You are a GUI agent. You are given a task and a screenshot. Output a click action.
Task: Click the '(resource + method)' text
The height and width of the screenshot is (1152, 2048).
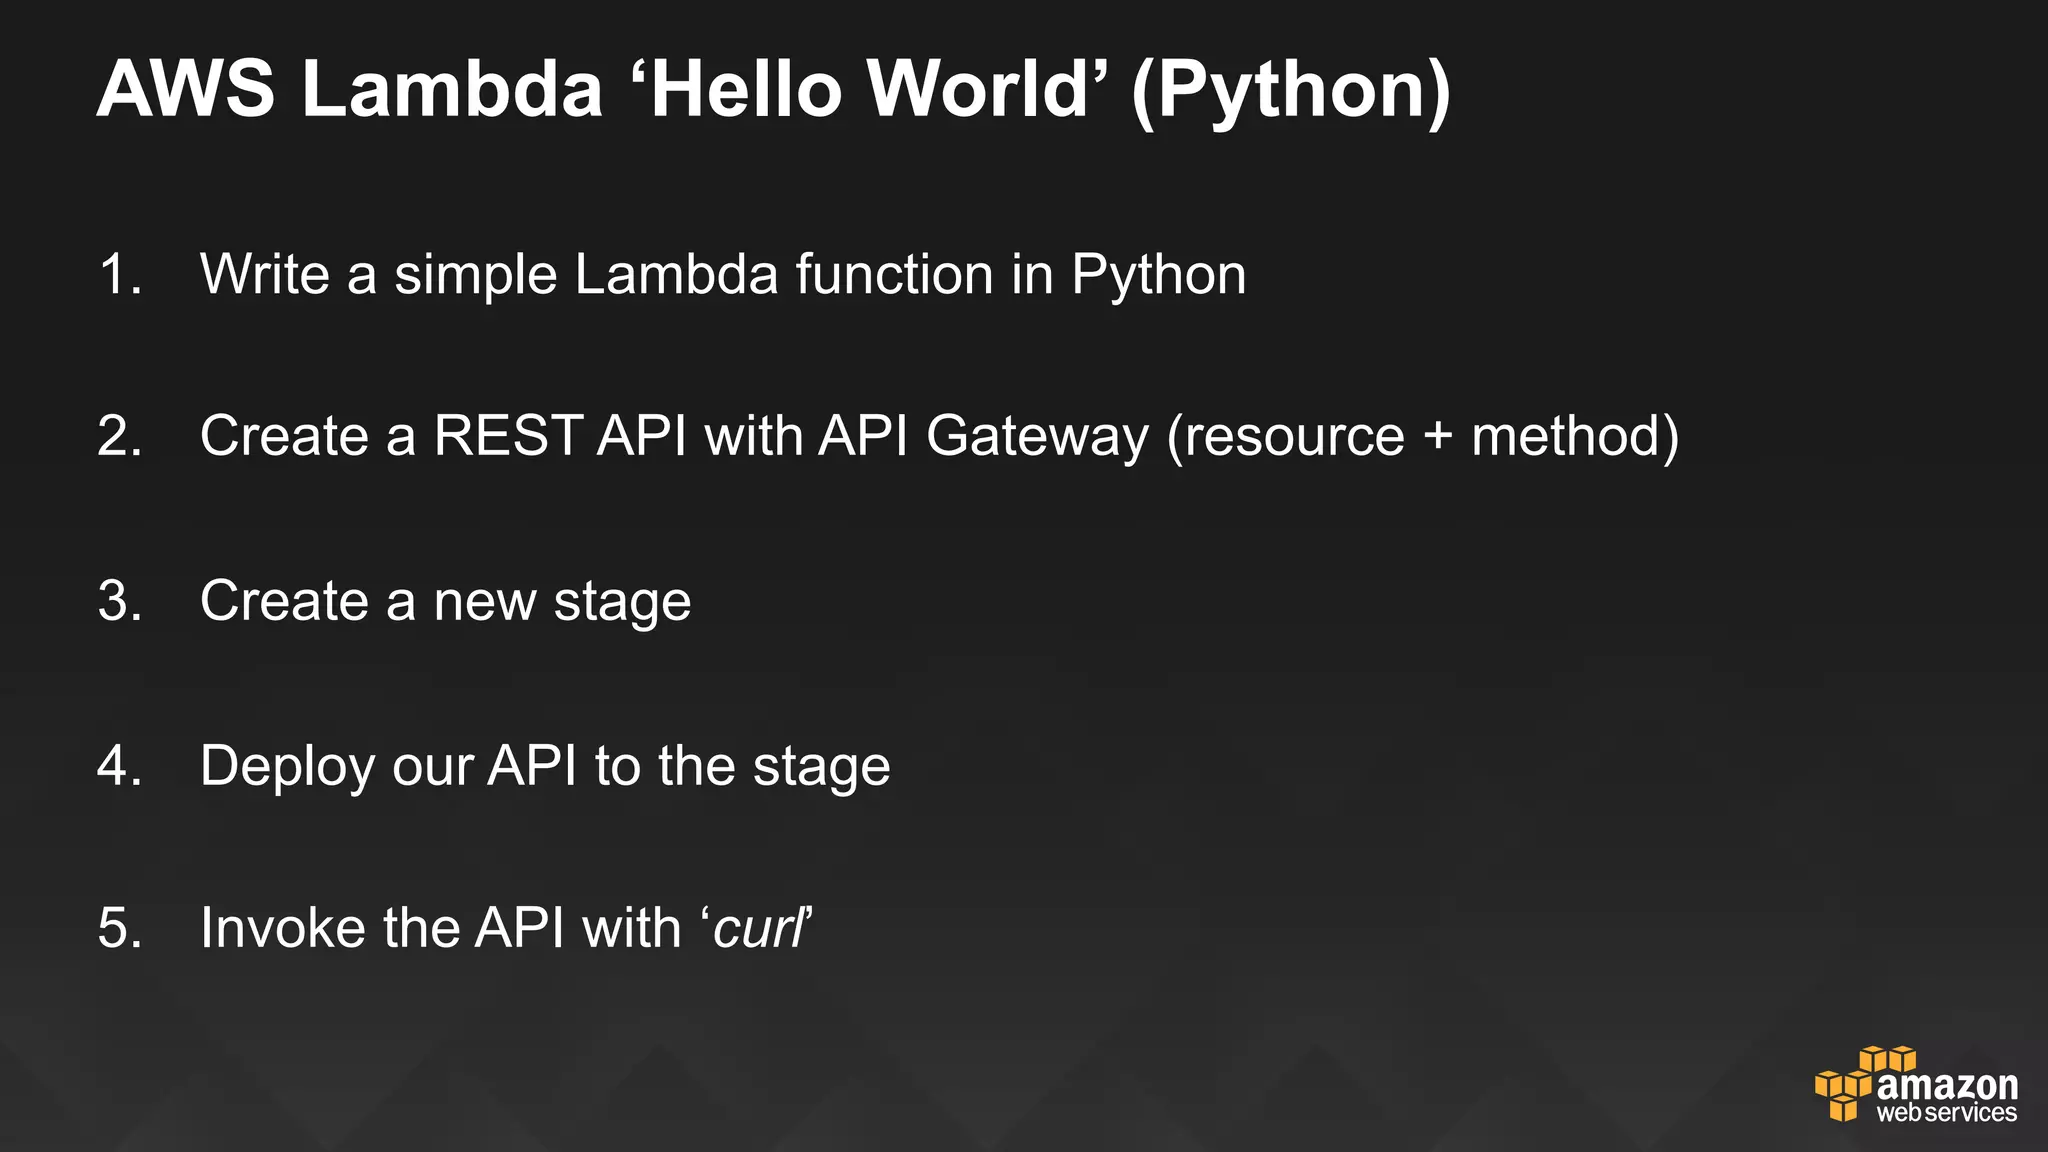point(1422,436)
